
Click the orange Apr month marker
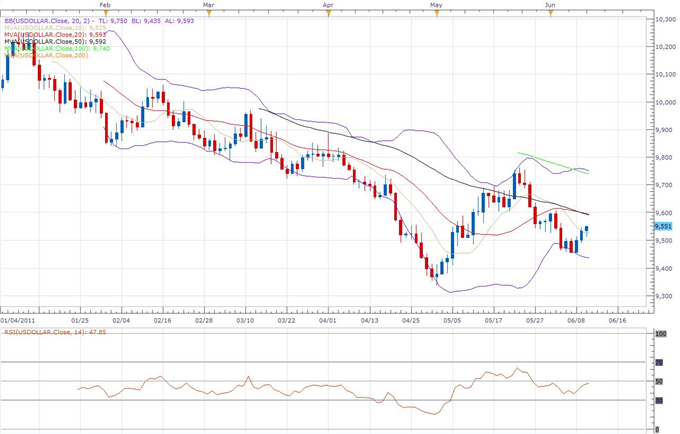(x=329, y=13)
